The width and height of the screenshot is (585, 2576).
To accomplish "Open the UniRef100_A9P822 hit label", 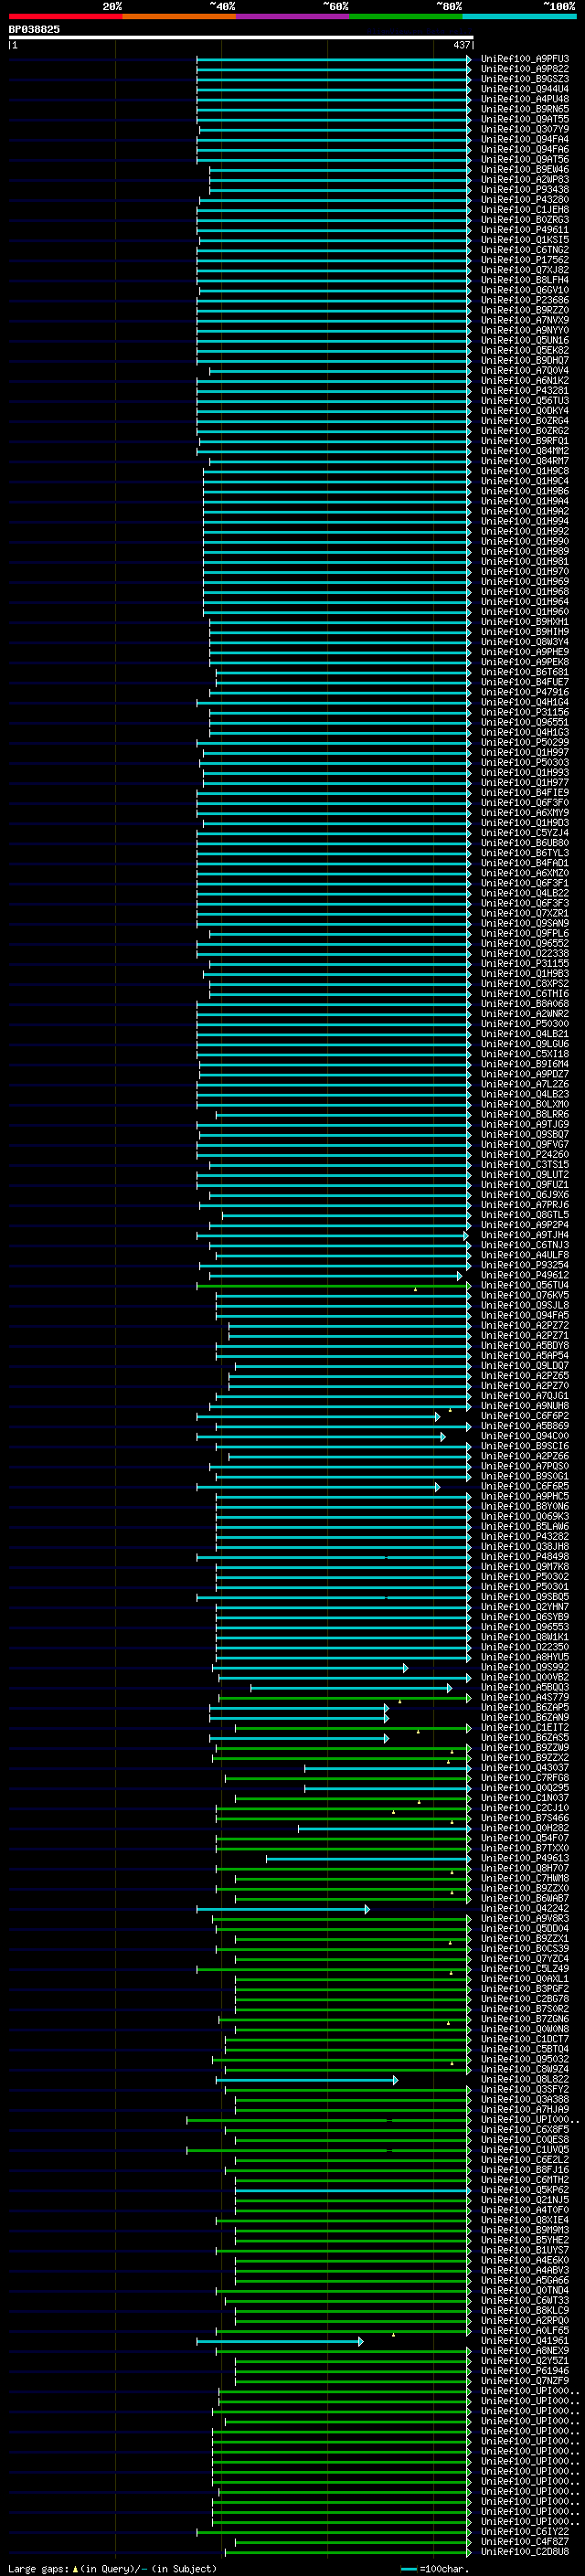I will tap(525, 69).
